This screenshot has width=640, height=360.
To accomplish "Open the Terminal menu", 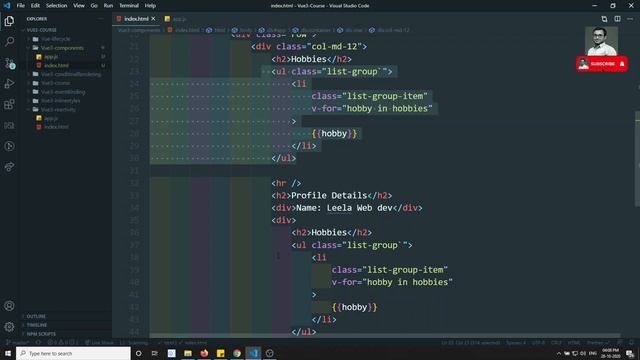I will (129, 6).
